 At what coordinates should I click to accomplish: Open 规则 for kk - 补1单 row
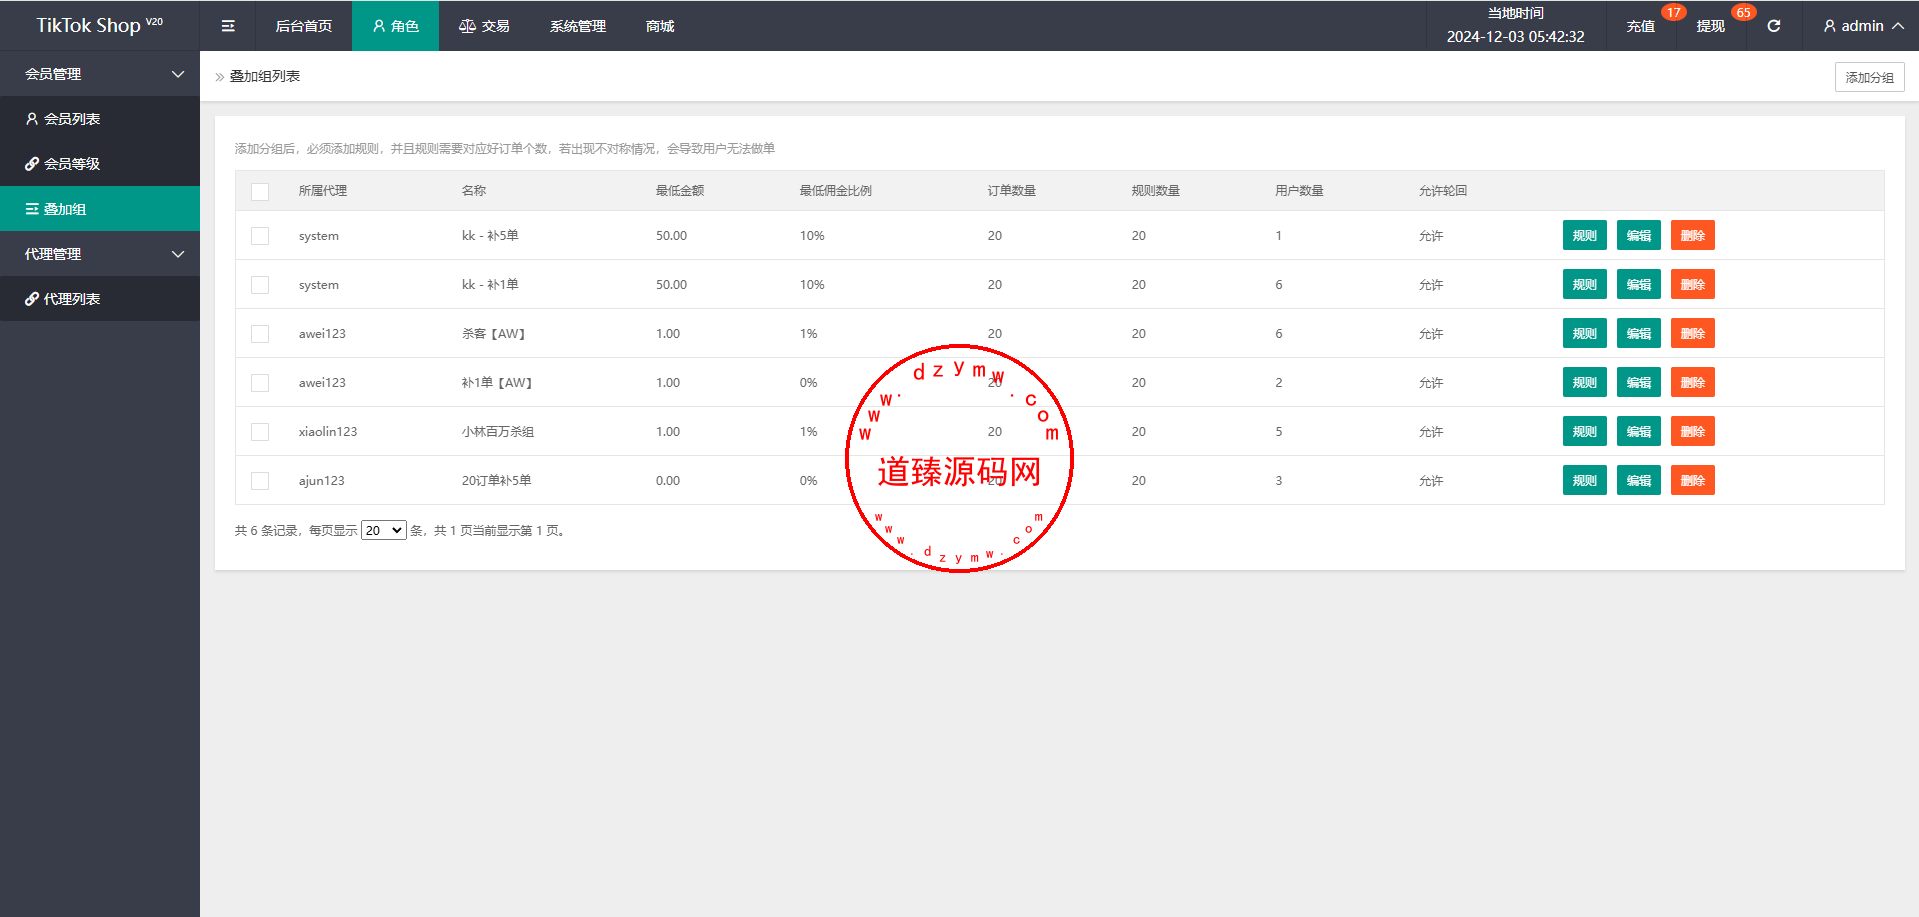[x=1584, y=285]
